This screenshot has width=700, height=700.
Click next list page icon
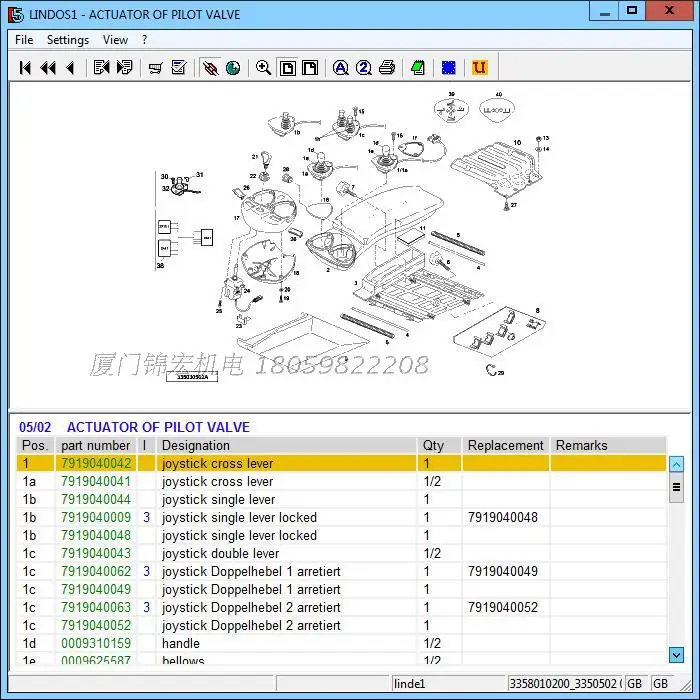(x=124, y=68)
